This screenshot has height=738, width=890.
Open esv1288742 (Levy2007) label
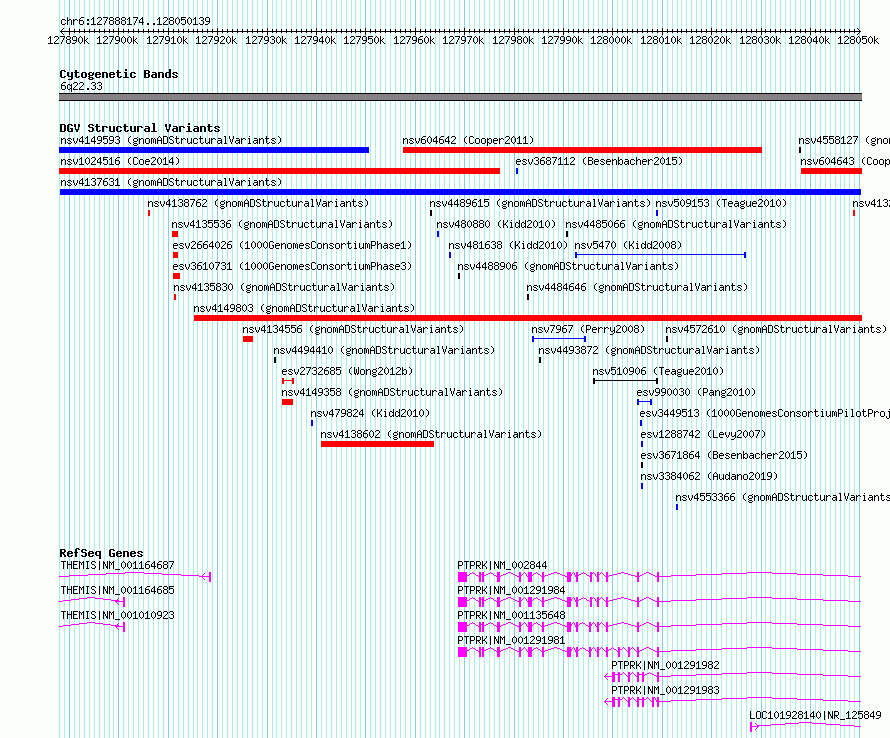pos(703,434)
